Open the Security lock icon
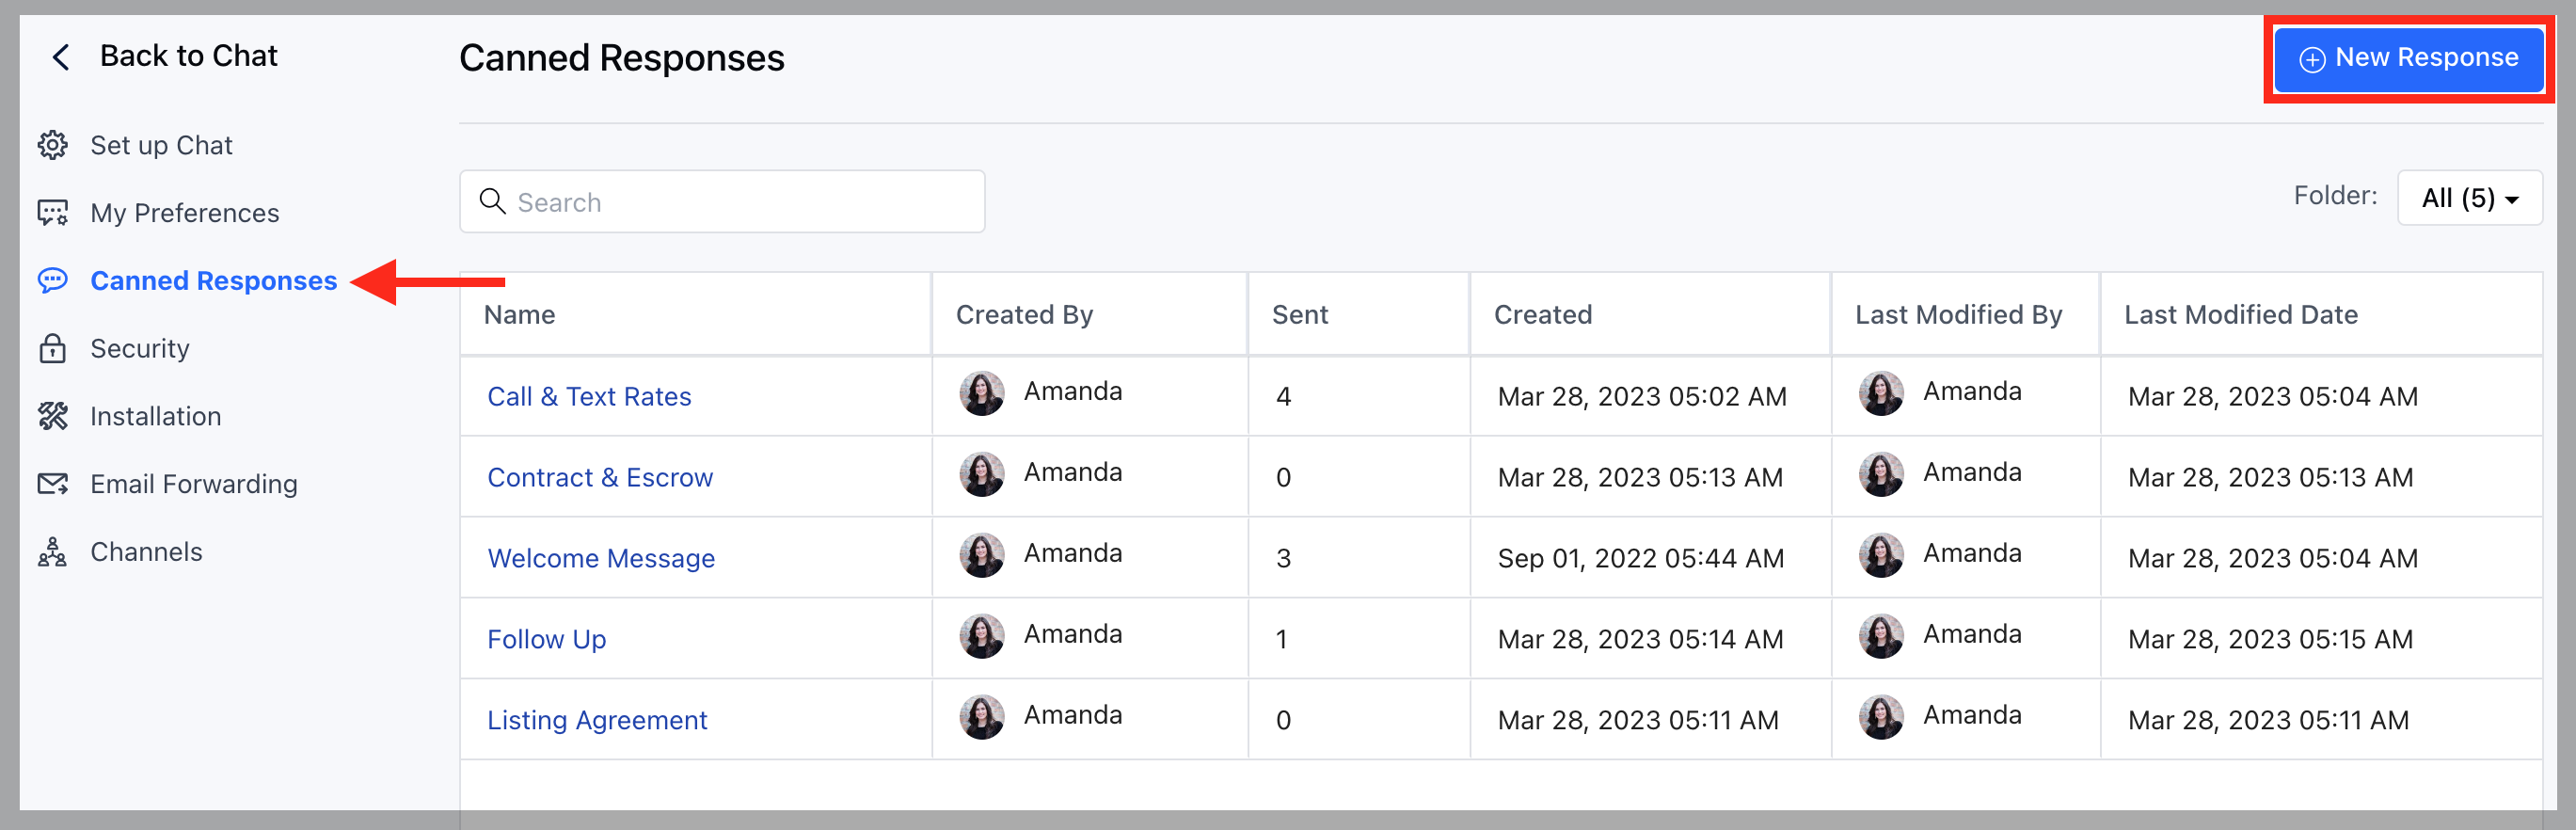2576x830 pixels. [x=53, y=348]
